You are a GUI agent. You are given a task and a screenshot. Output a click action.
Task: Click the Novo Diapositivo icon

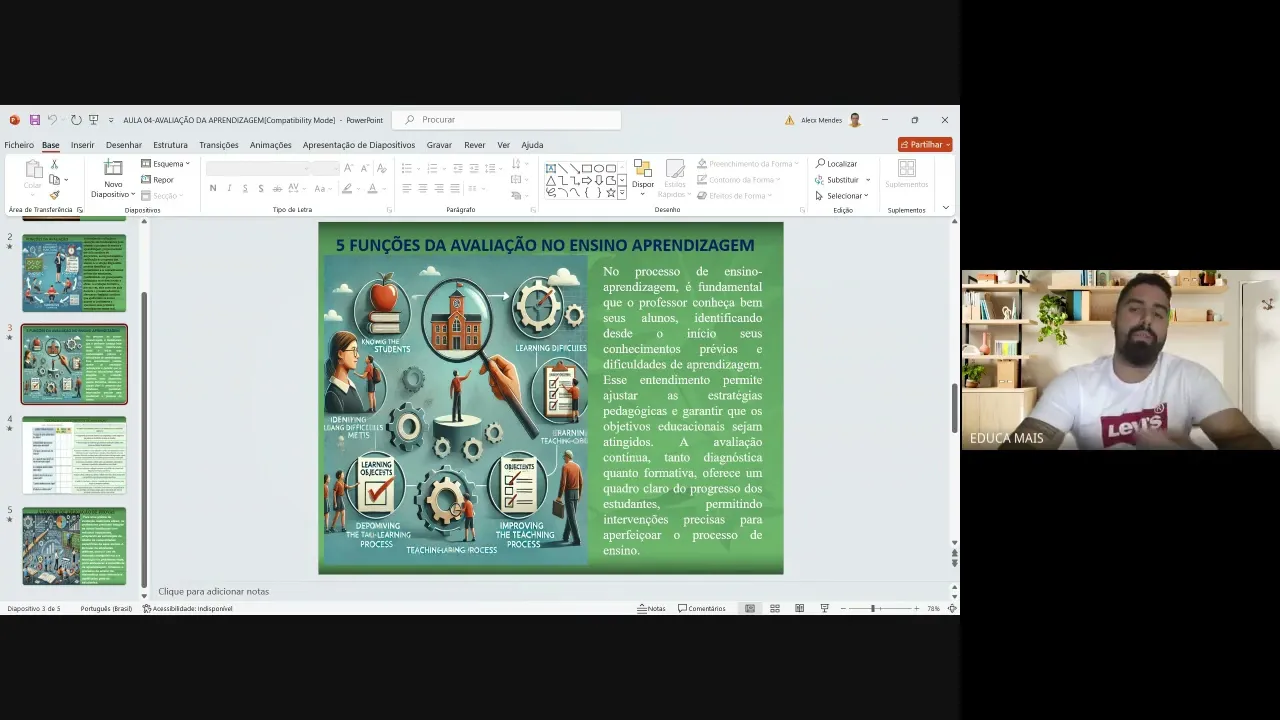113,168
